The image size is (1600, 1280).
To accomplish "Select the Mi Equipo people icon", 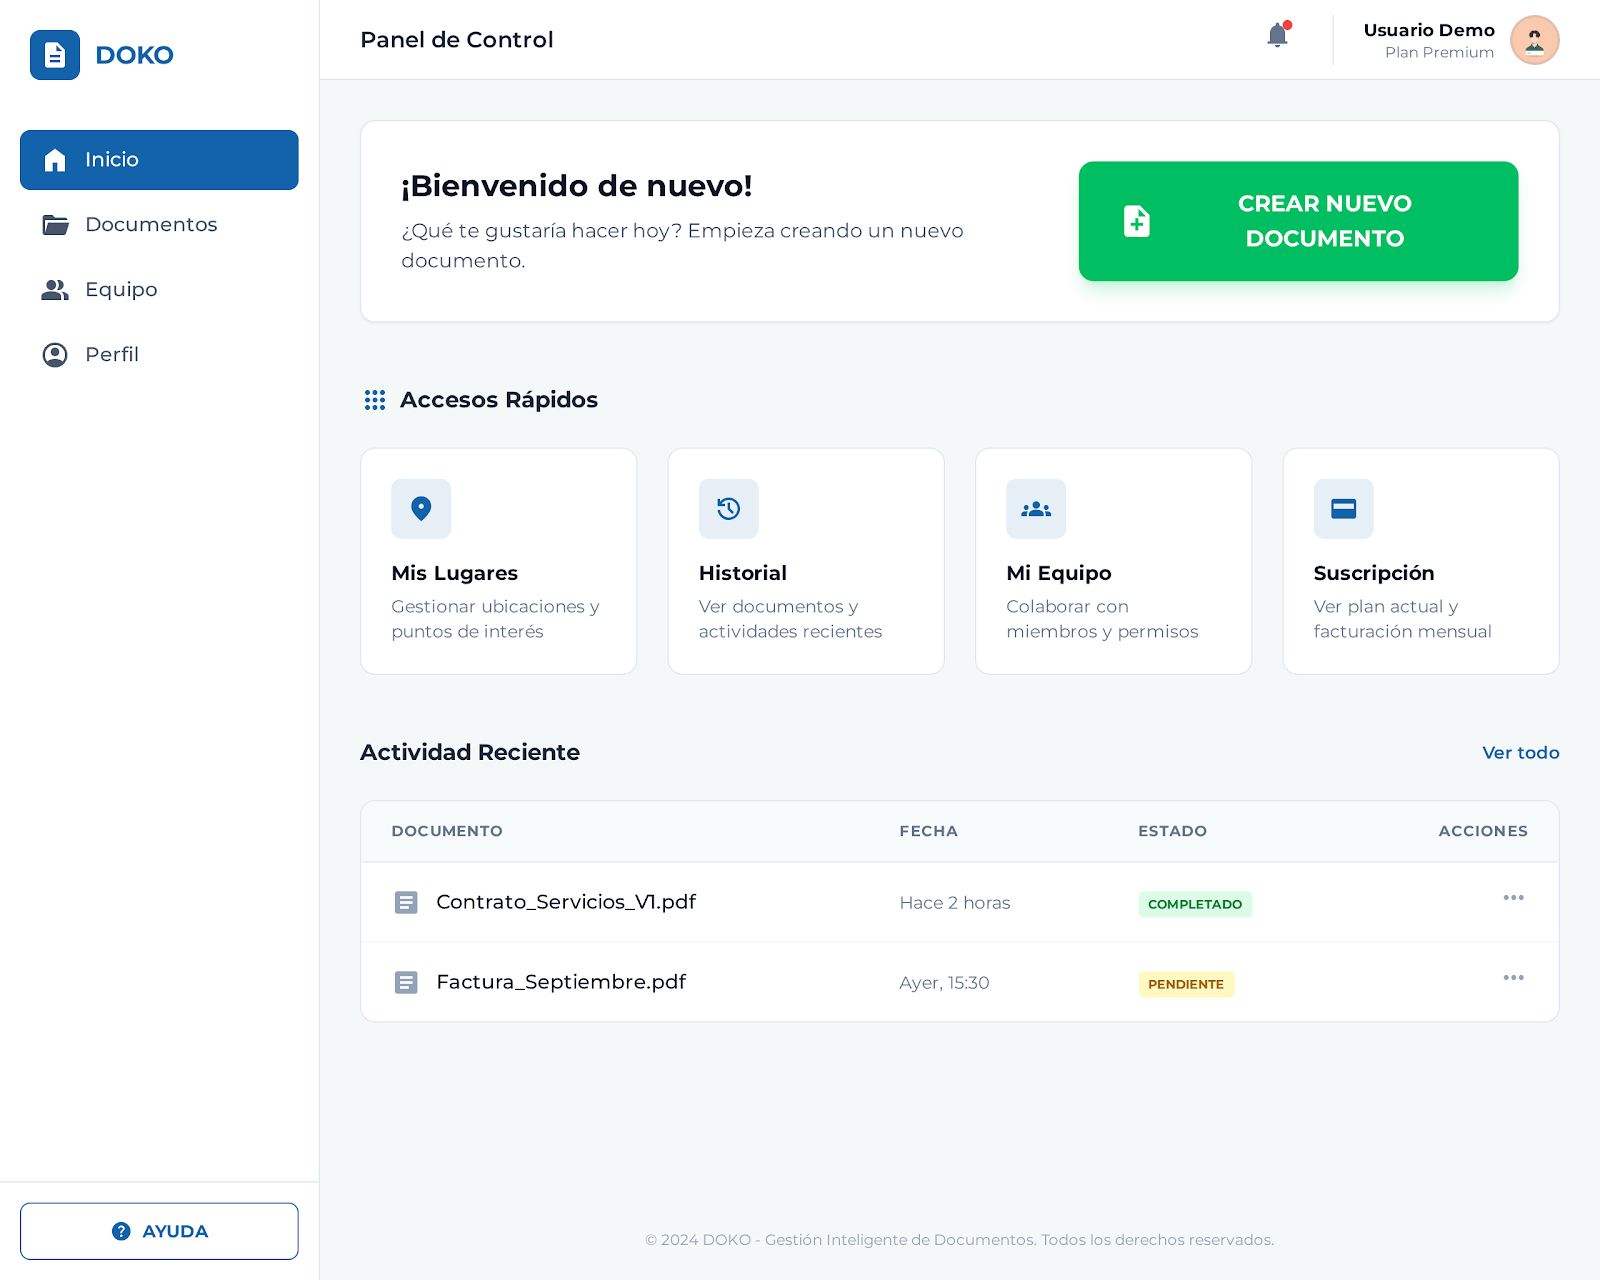I will [1036, 509].
